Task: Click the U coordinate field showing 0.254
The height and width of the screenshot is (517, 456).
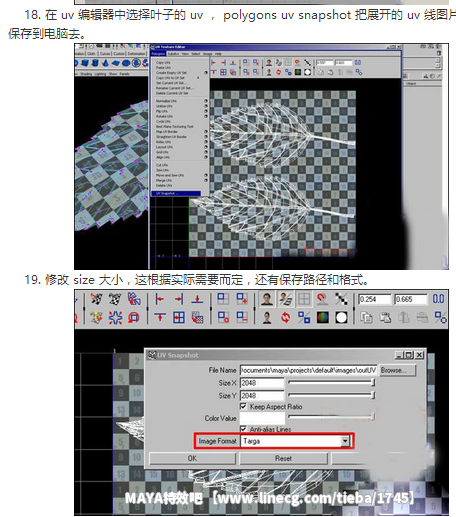Action: coord(374,299)
